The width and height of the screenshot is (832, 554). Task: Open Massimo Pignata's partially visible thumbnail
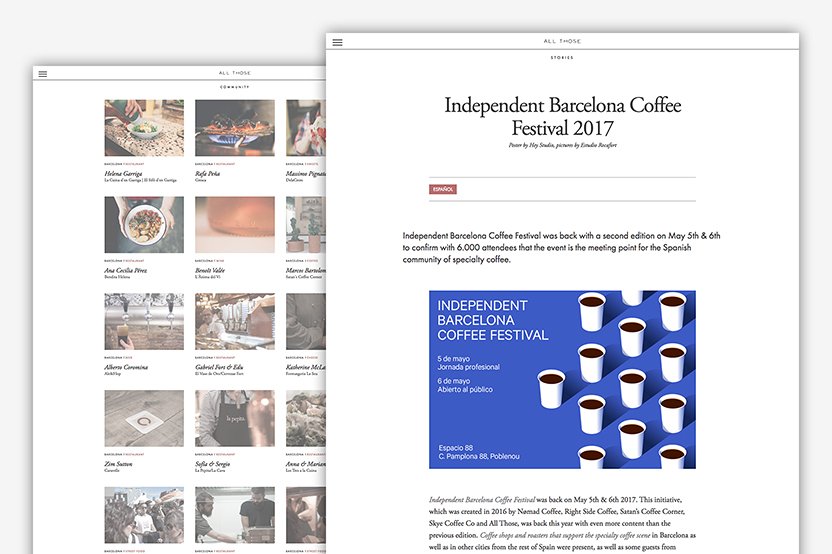pos(306,128)
